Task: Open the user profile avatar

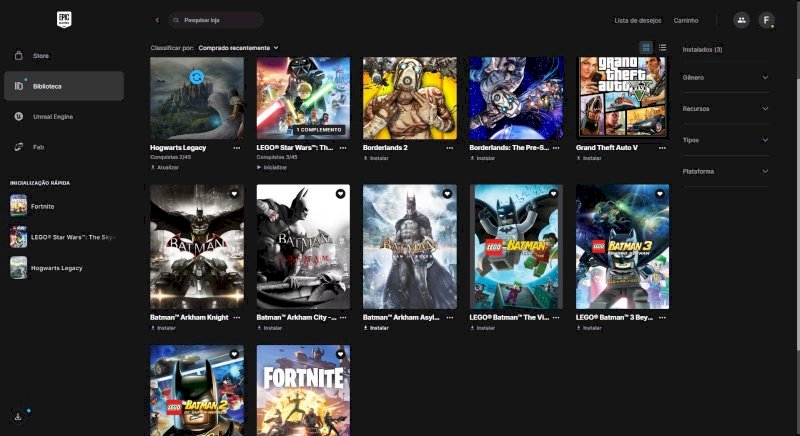Action: tap(767, 20)
